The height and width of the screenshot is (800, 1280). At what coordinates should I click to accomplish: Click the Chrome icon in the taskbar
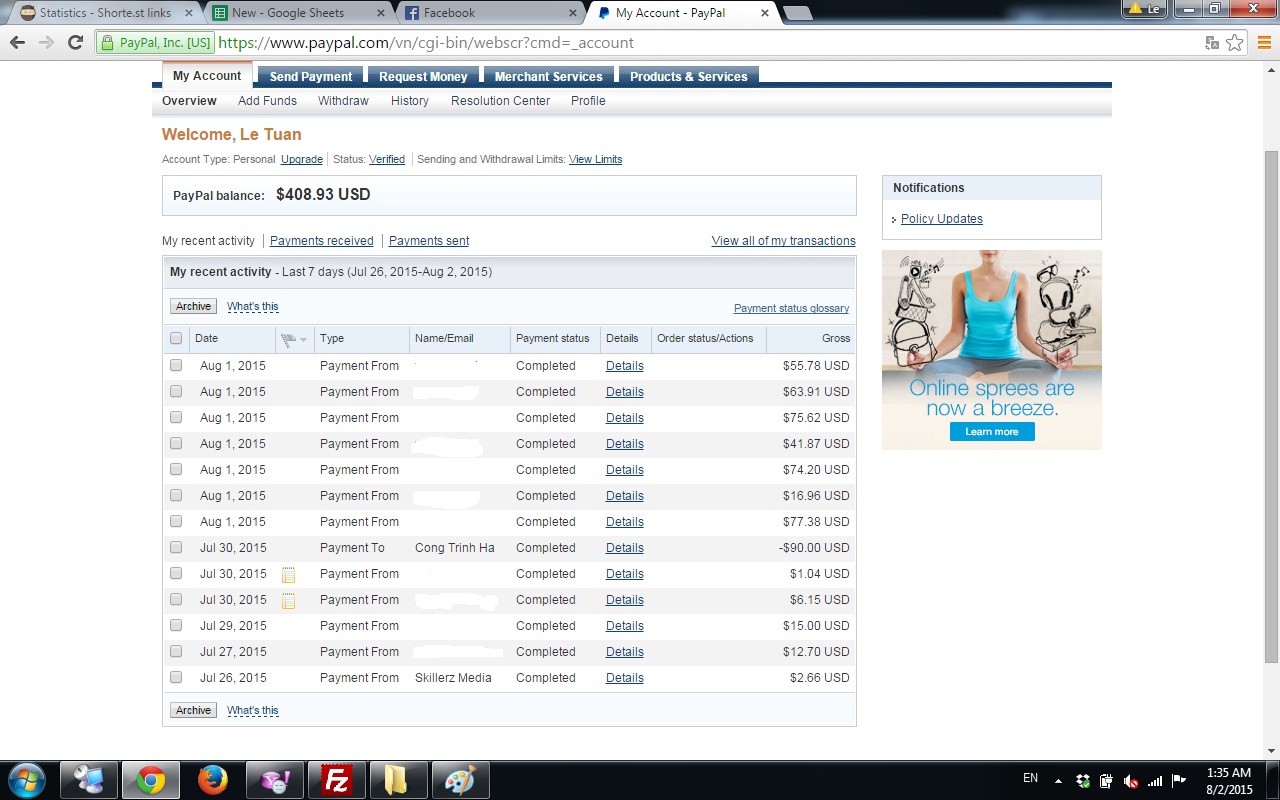coord(151,780)
